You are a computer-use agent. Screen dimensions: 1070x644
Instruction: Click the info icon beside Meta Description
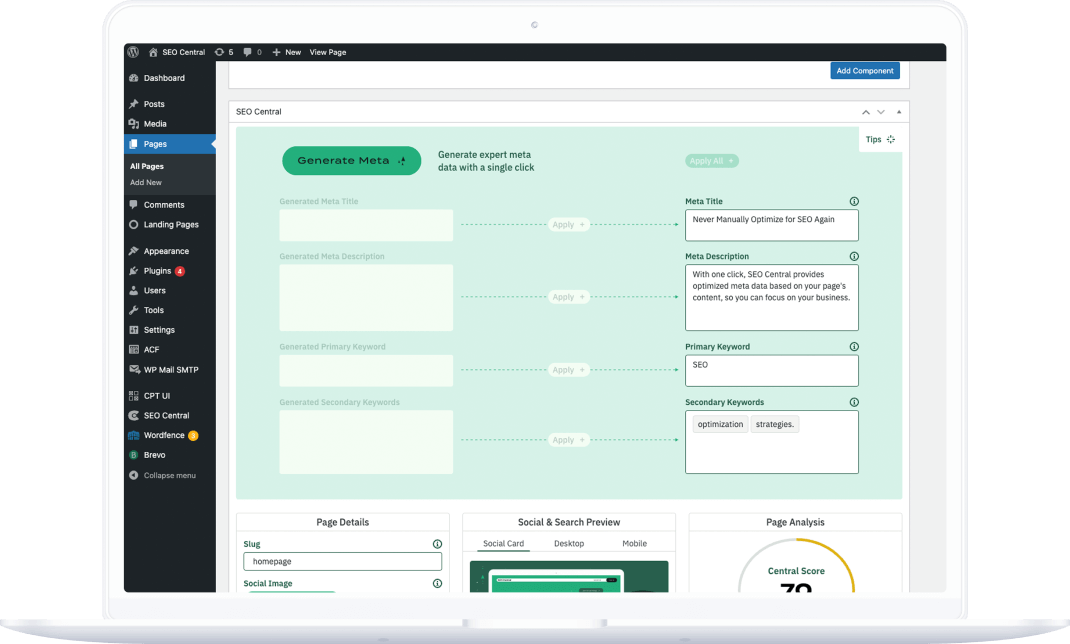[854, 257]
